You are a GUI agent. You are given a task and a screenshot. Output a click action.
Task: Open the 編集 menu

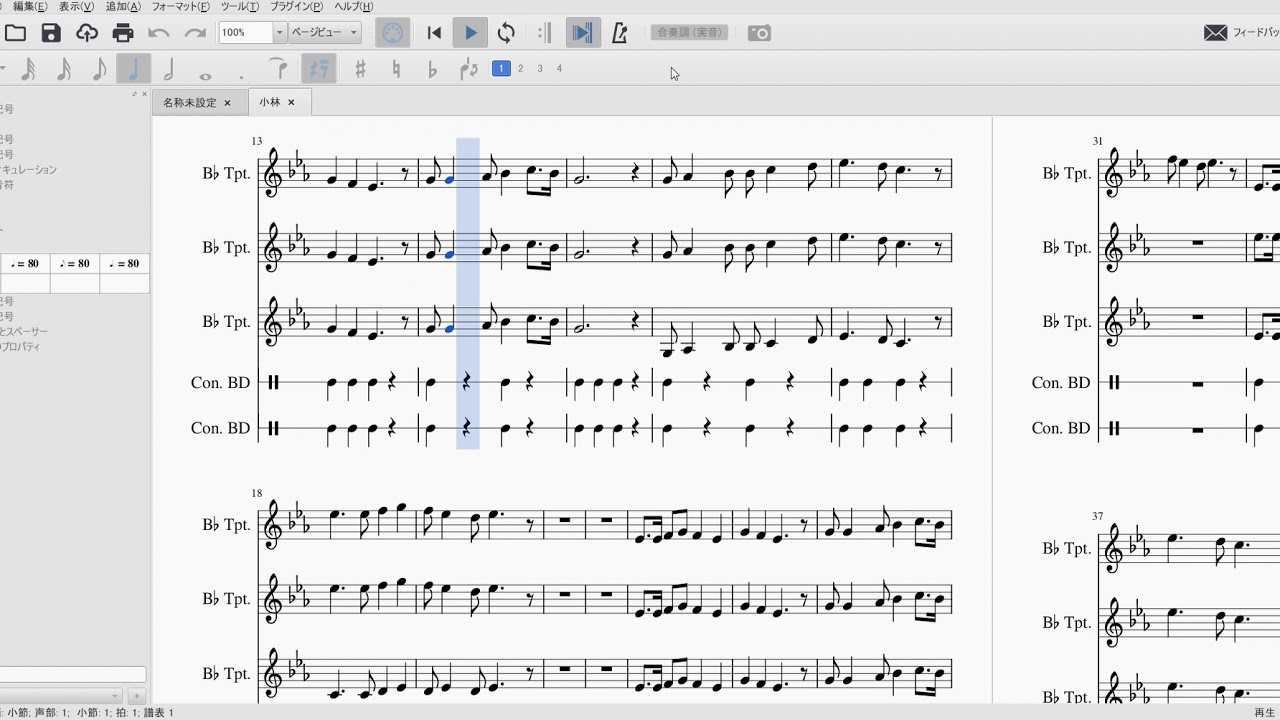click(x=30, y=7)
